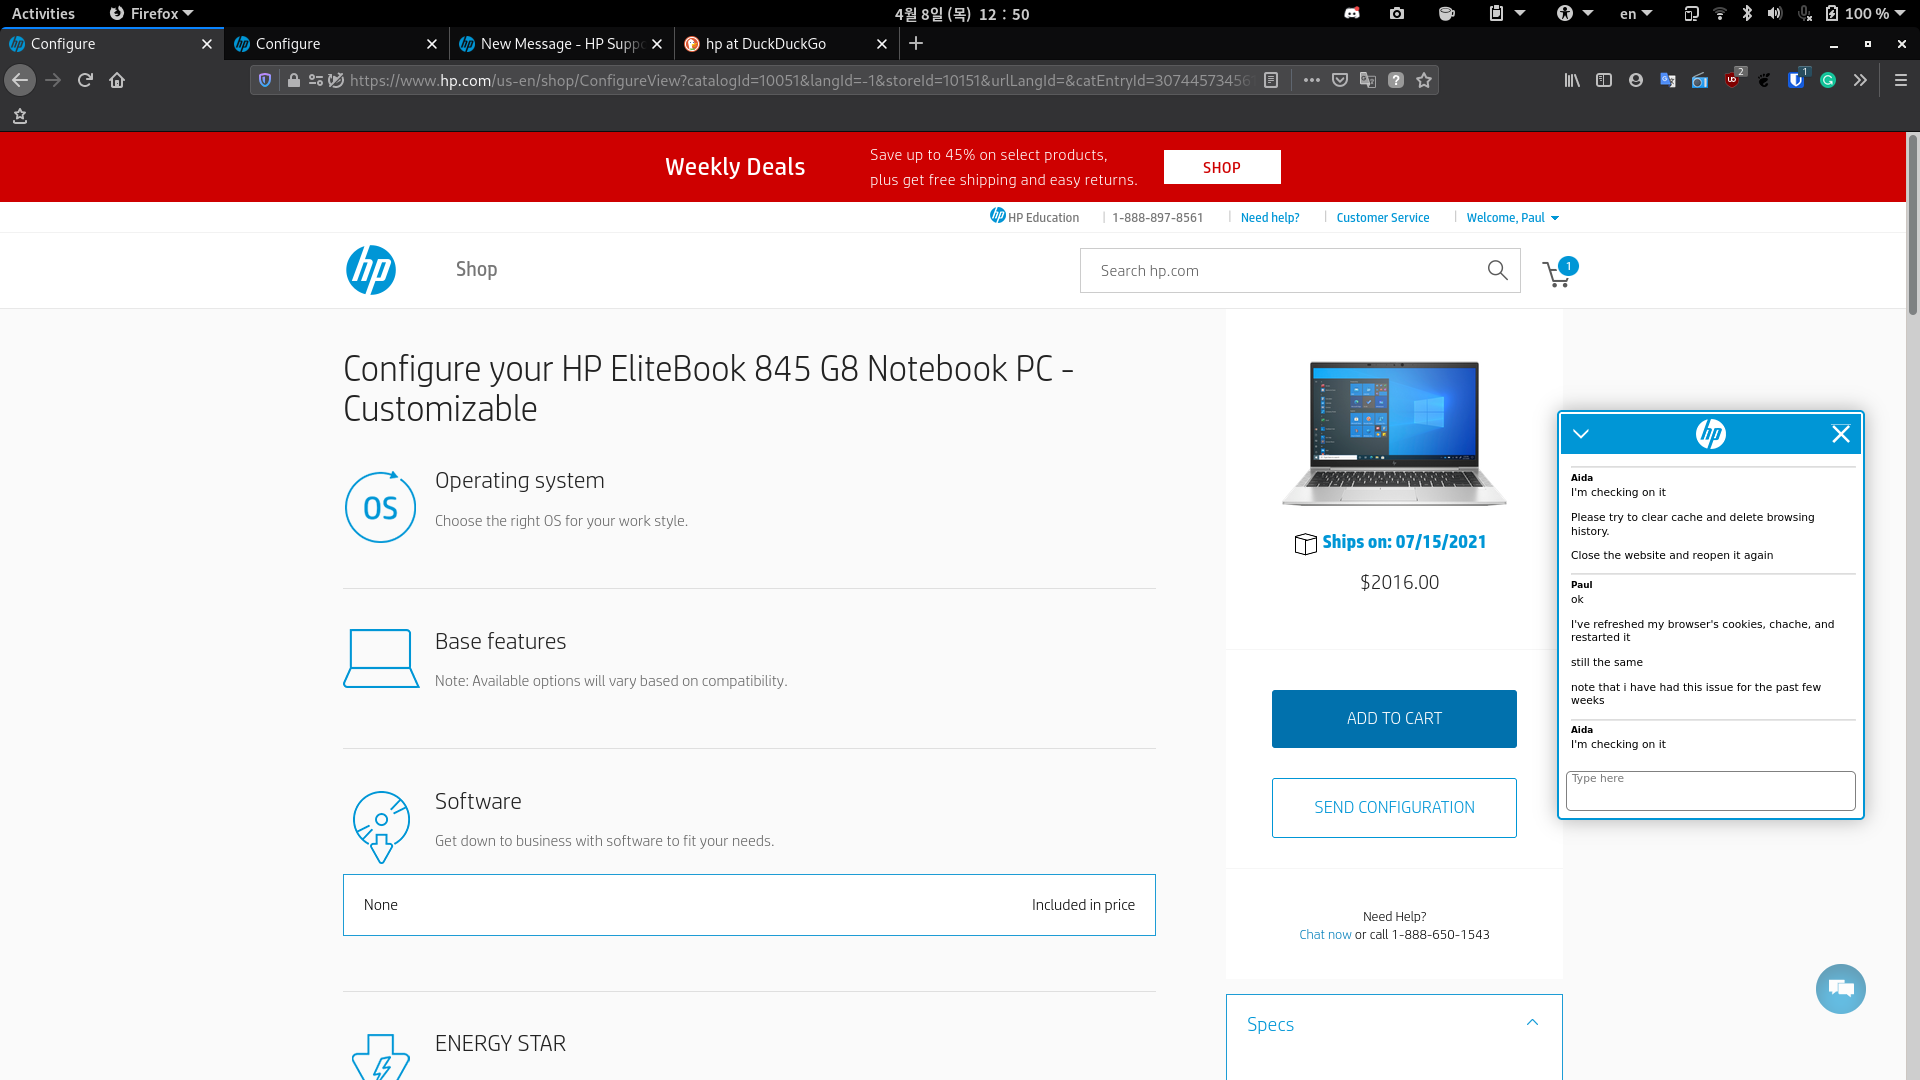Open the Google Translate extension icon
Screen dimensions: 1920x1080
pos(1668,80)
